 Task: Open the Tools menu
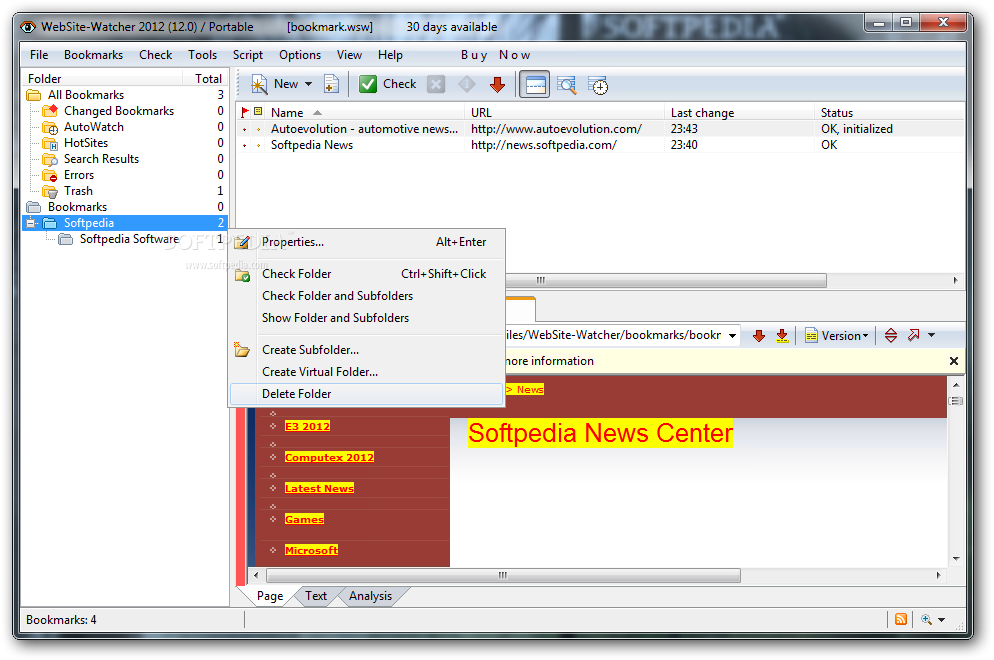tap(202, 55)
